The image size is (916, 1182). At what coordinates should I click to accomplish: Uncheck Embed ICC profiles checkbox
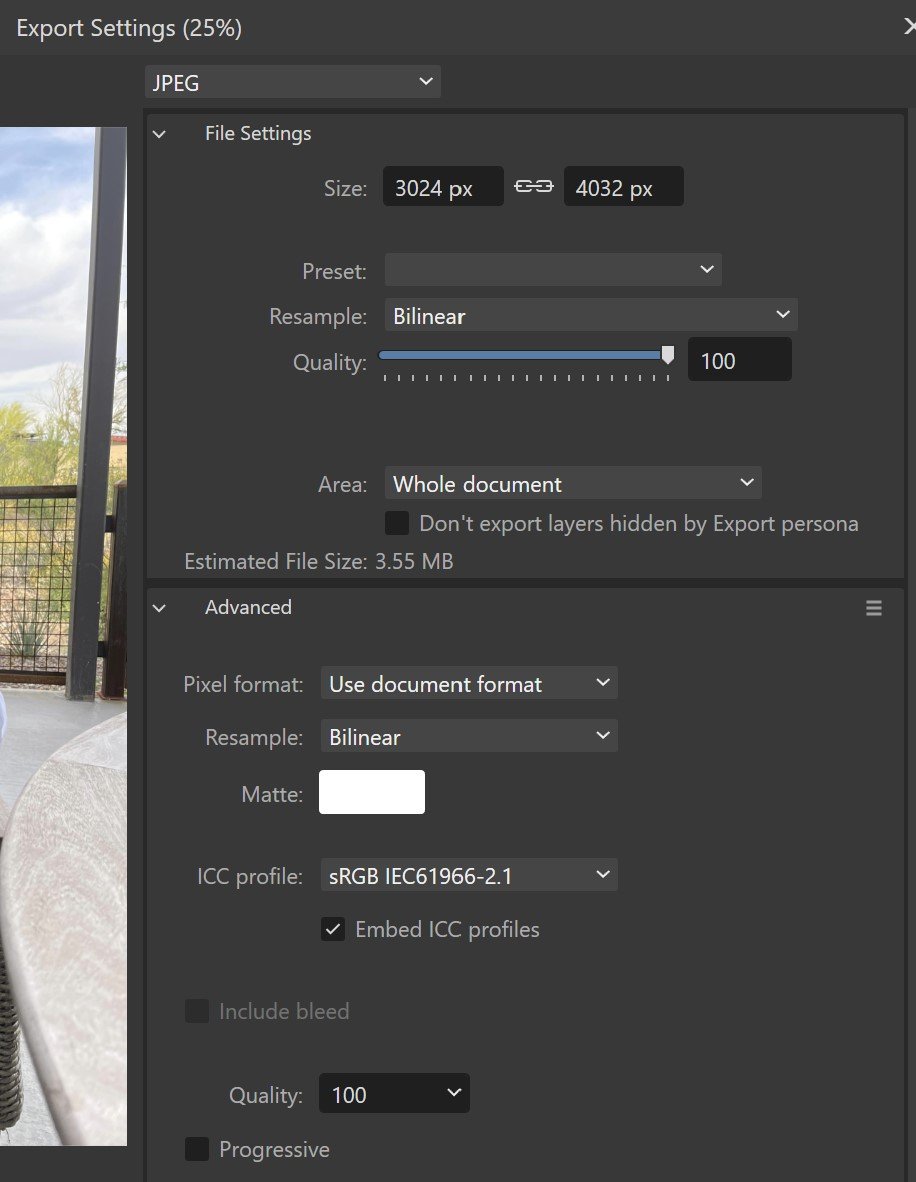(x=333, y=929)
